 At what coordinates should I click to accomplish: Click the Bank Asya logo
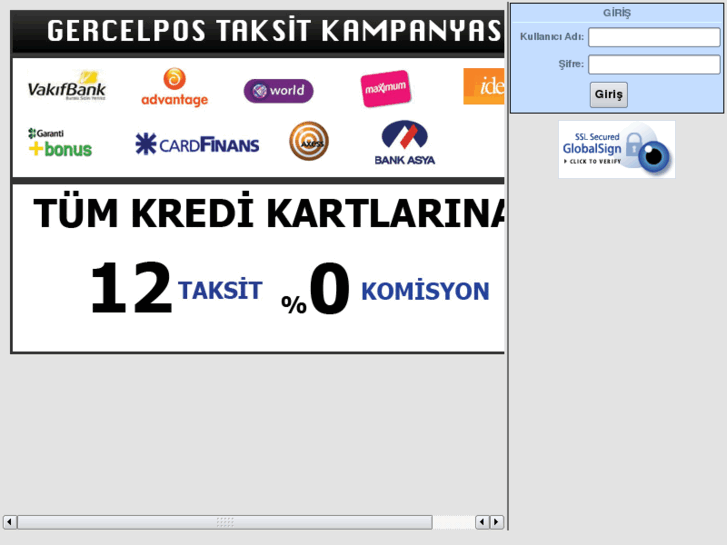(x=405, y=142)
